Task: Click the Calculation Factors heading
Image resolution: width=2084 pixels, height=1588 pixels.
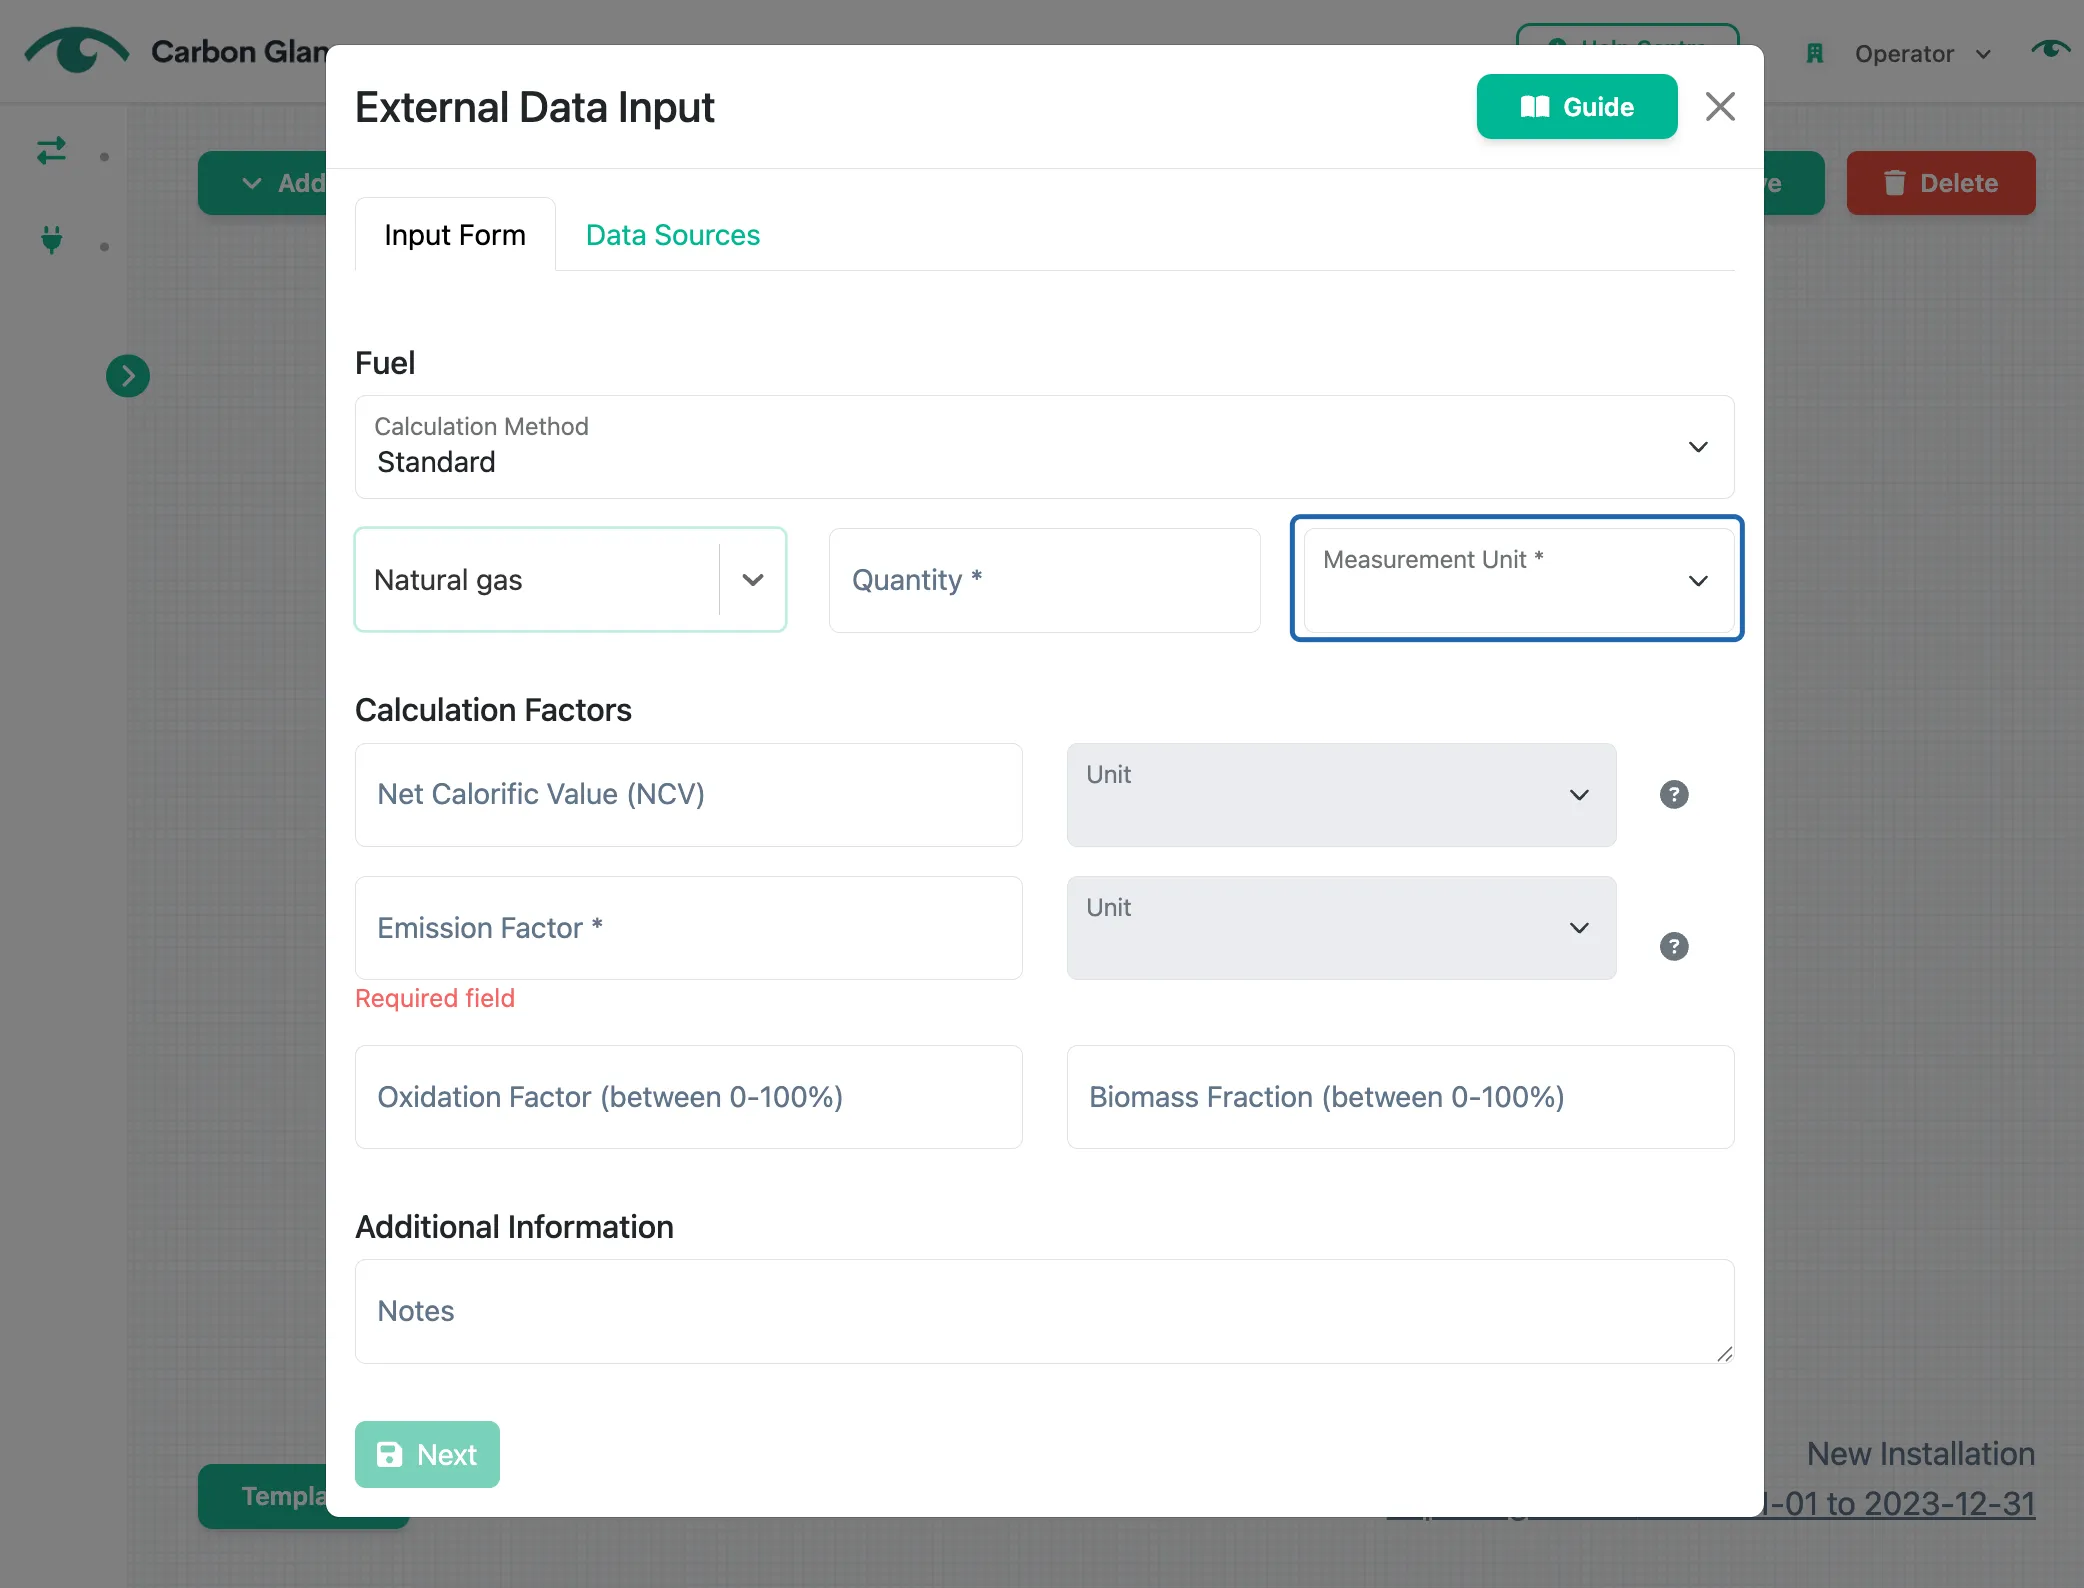Action: tap(493, 710)
